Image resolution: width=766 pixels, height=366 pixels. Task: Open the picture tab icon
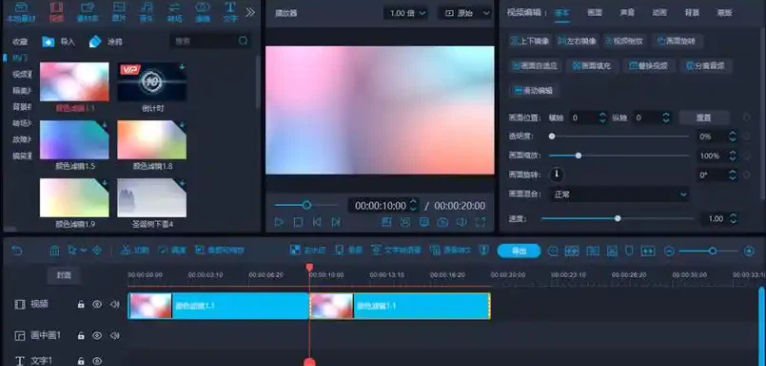click(119, 7)
